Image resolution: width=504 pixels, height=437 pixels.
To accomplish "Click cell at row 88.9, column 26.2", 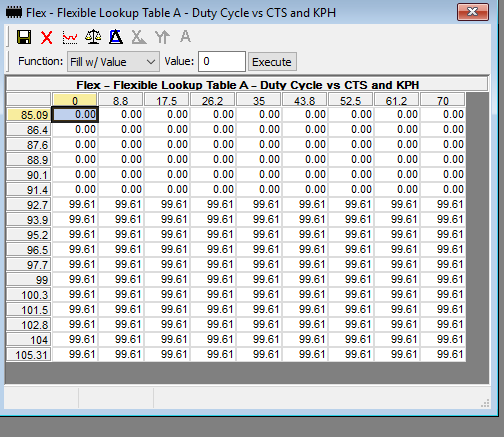I will pyautogui.click(x=213, y=159).
